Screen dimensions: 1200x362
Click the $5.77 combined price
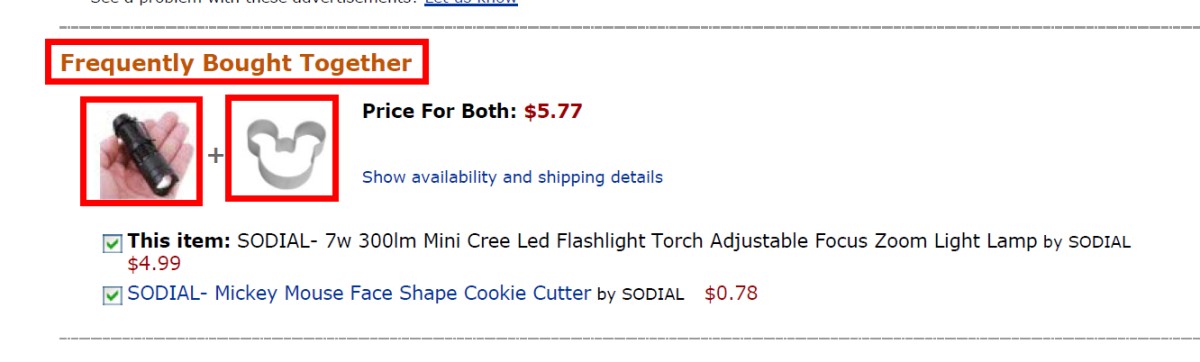tap(553, 110)
